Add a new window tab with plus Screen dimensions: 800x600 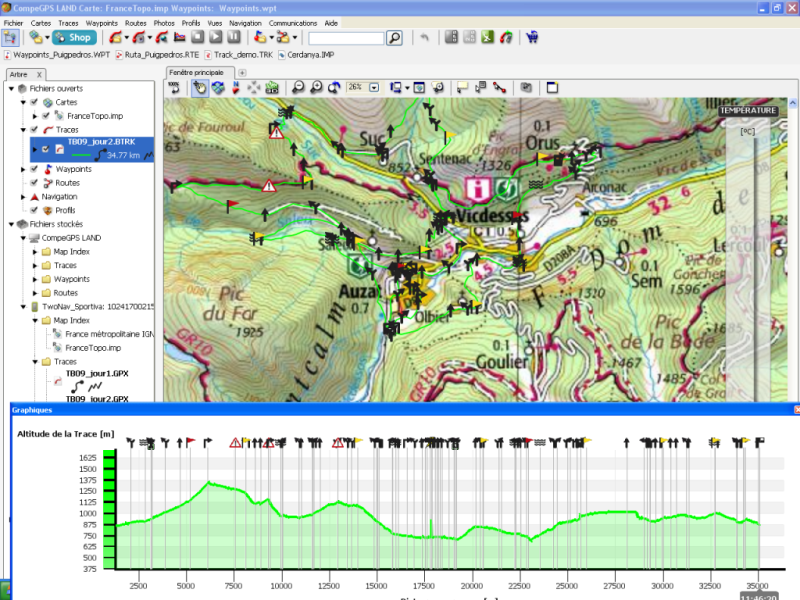[x=242, y=72]
